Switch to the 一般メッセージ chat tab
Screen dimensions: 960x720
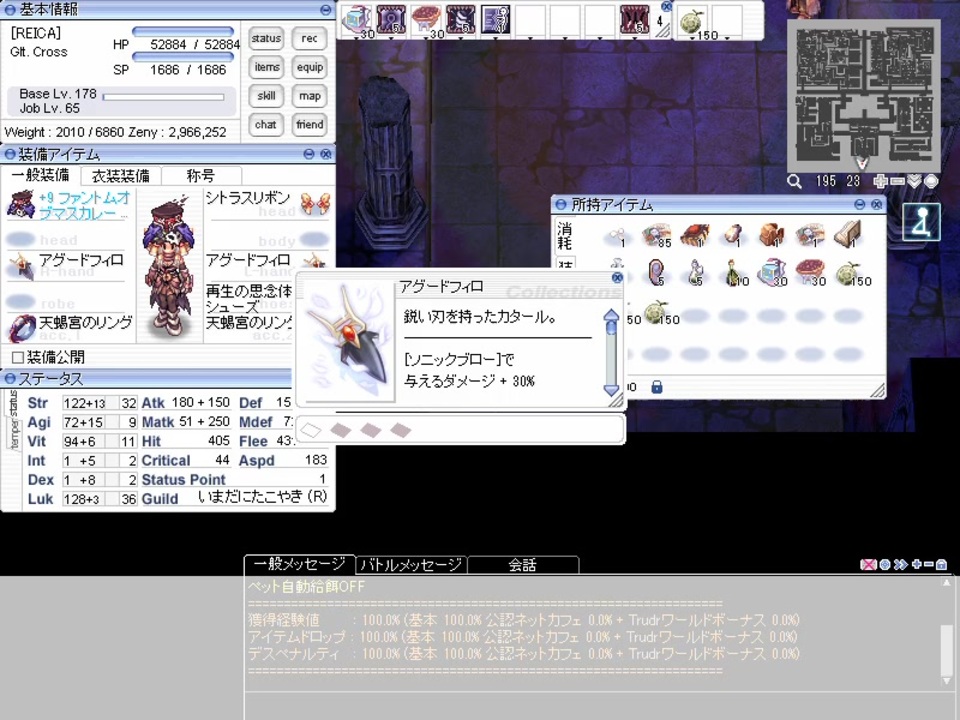[x=299, y=564]
